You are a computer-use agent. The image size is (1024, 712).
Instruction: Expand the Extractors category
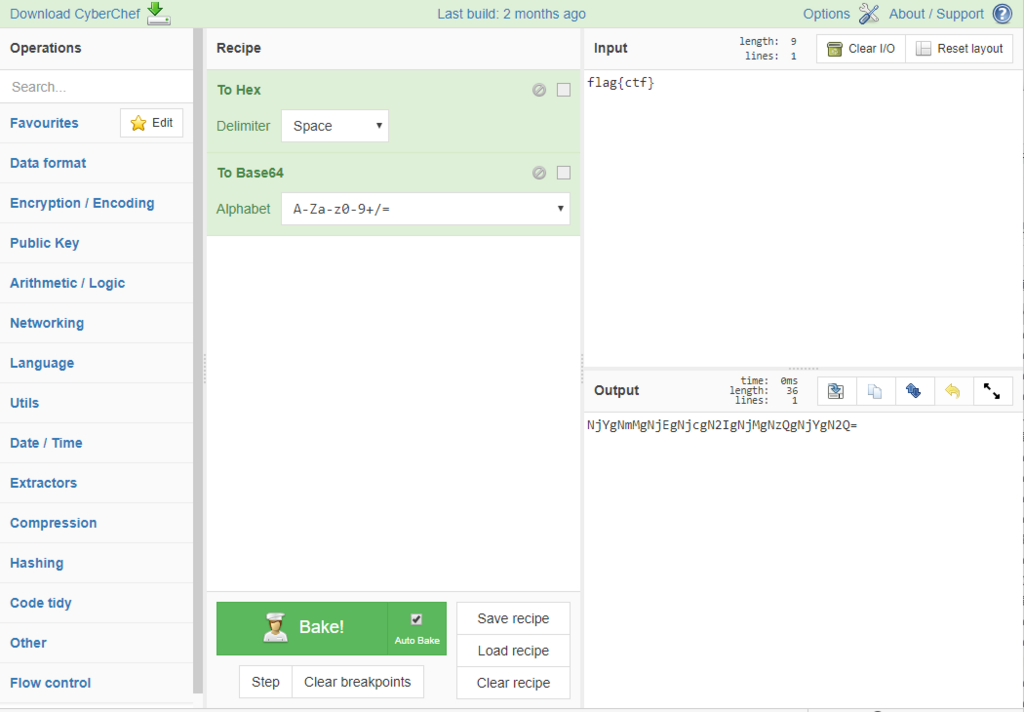tap(97, 483)
